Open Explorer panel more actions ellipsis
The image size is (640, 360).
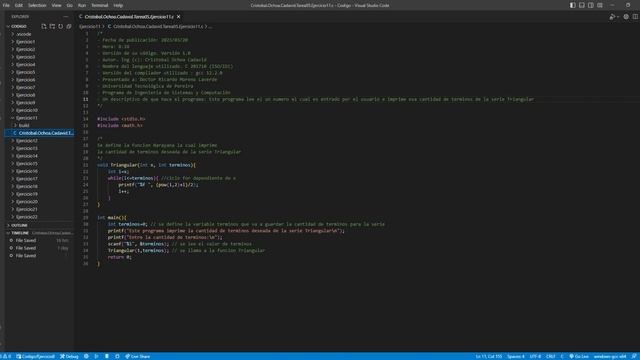click(66, 17)
